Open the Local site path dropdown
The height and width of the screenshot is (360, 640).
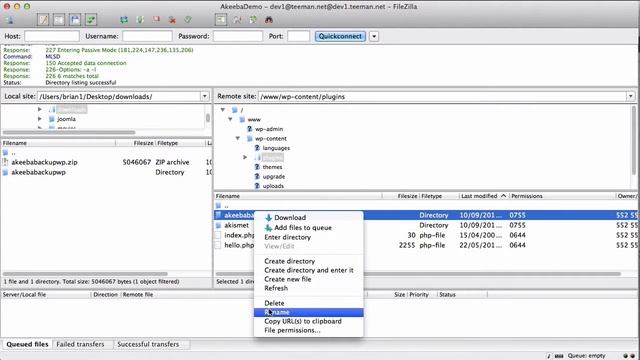[204, 96]
